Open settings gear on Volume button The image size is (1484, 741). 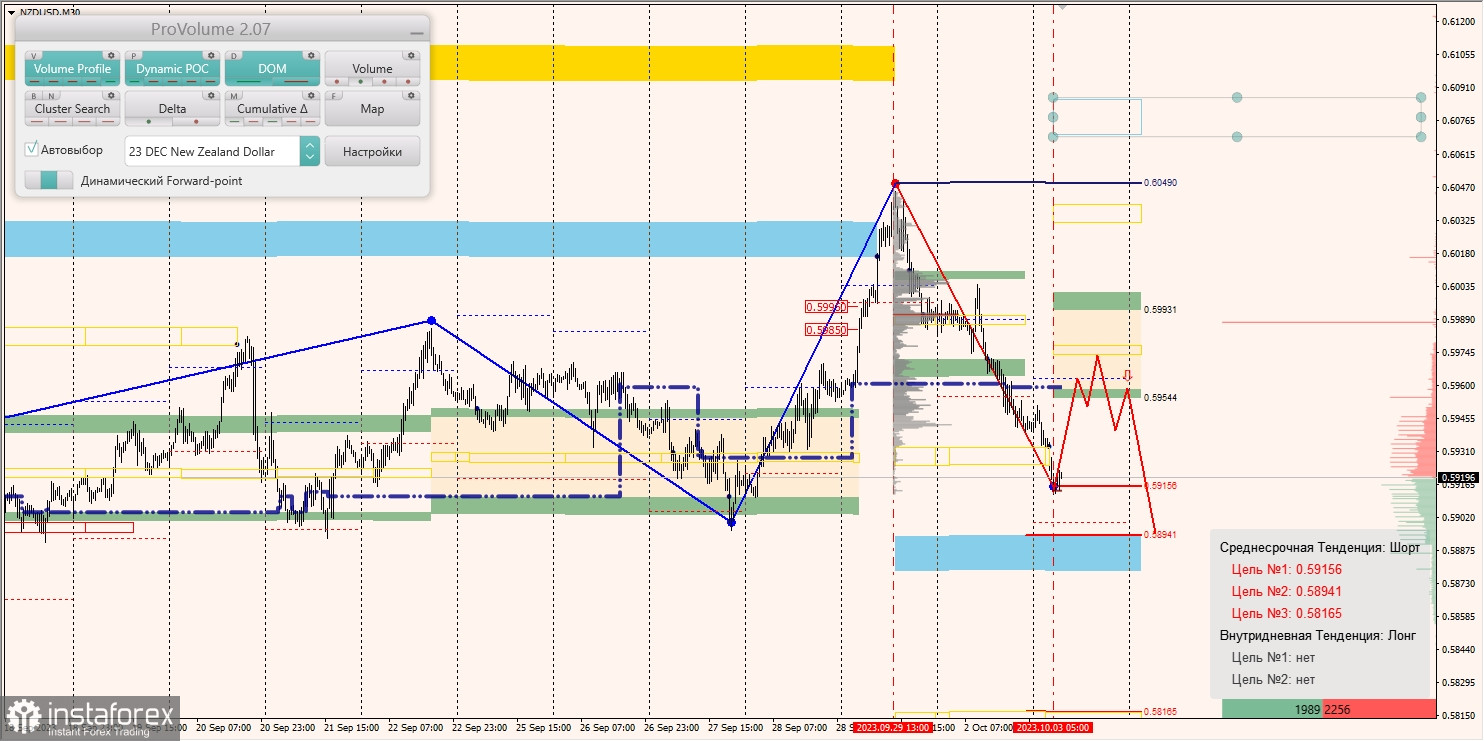[x=411, y=56]
